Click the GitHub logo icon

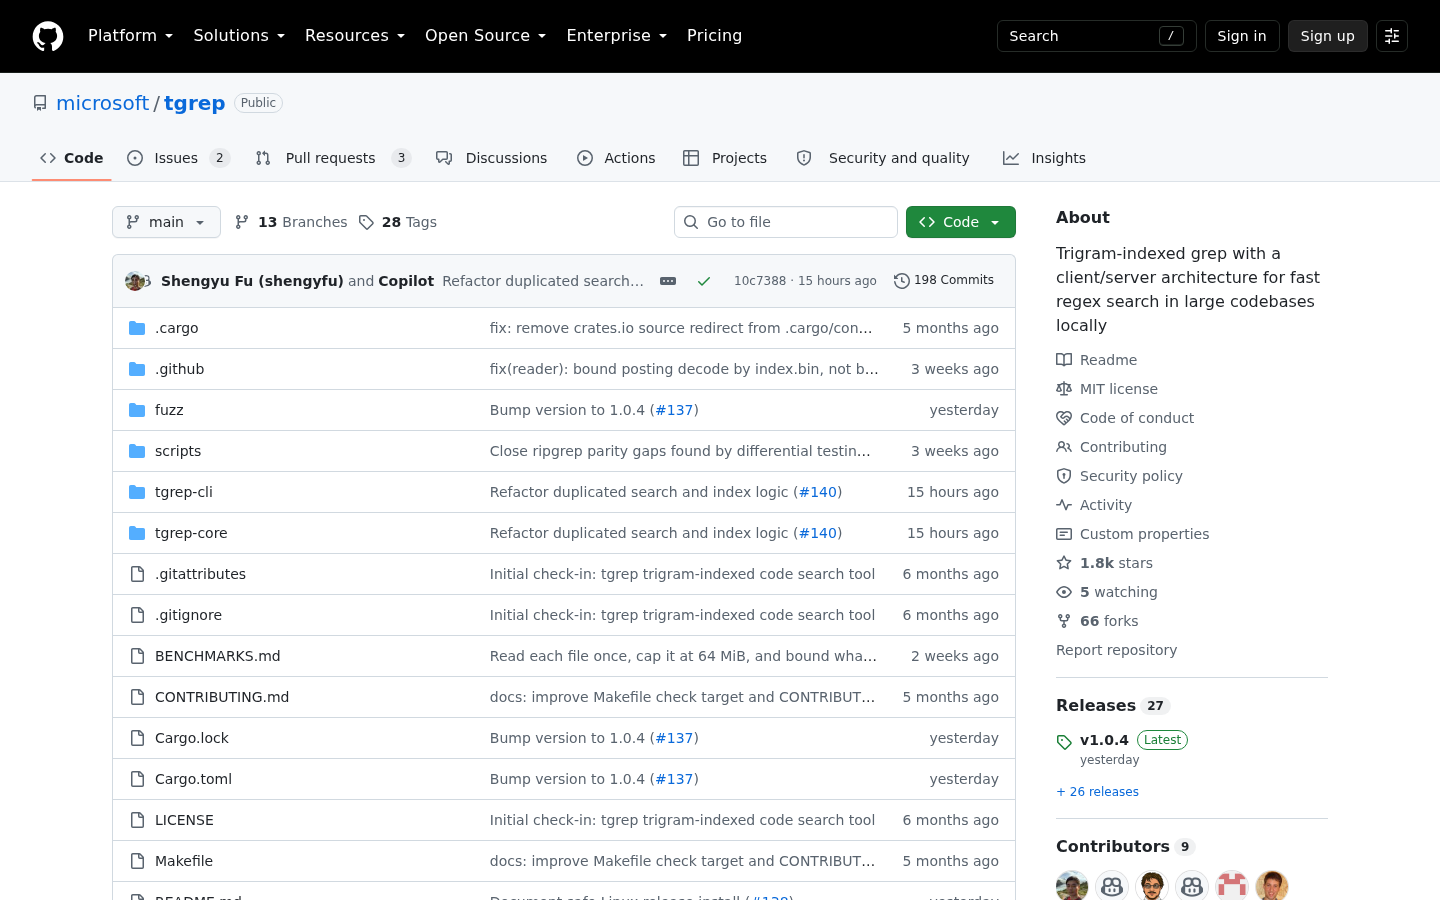[48, 36]
